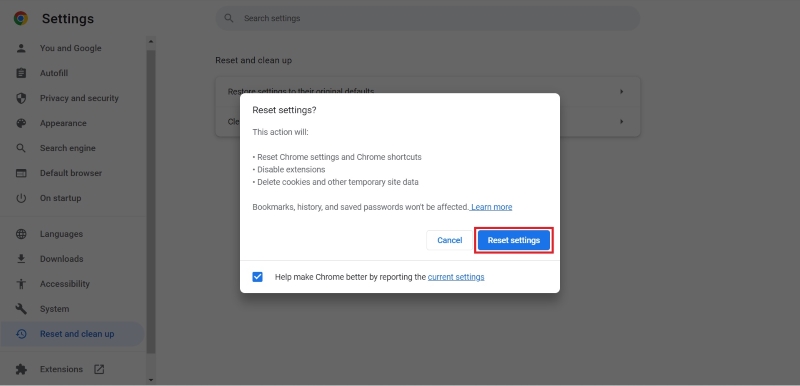
Task: Click the Accessibility figure icon
Action: point(21,284)
